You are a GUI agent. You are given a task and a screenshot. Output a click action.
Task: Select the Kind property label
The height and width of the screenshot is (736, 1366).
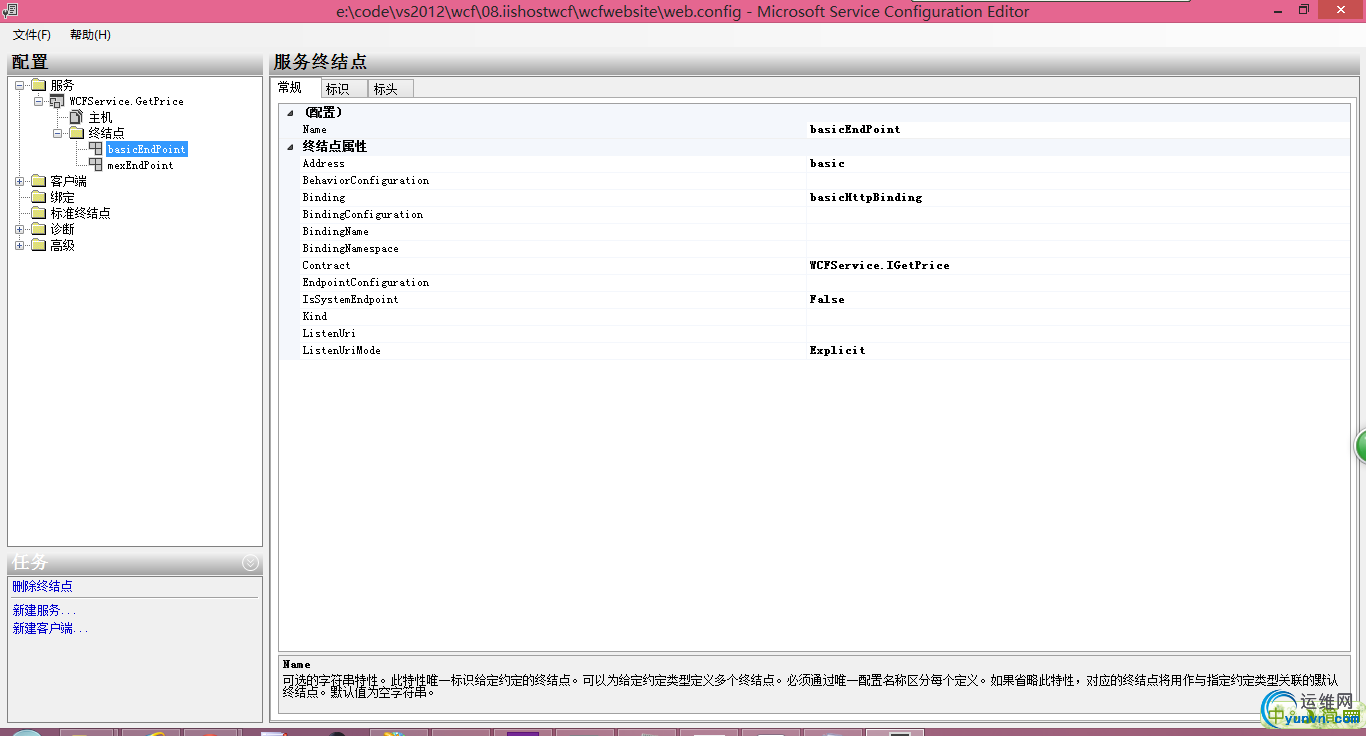[x=315, y=316]
